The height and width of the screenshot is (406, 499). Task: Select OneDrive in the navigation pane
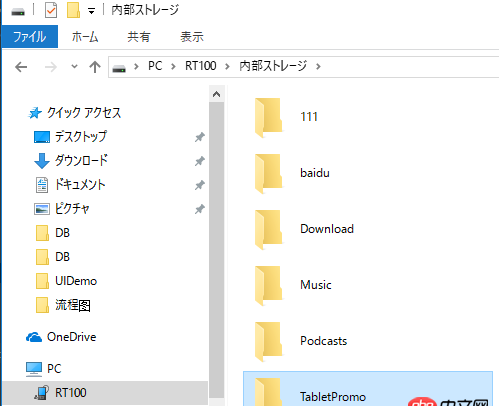[x=72, y=337]
